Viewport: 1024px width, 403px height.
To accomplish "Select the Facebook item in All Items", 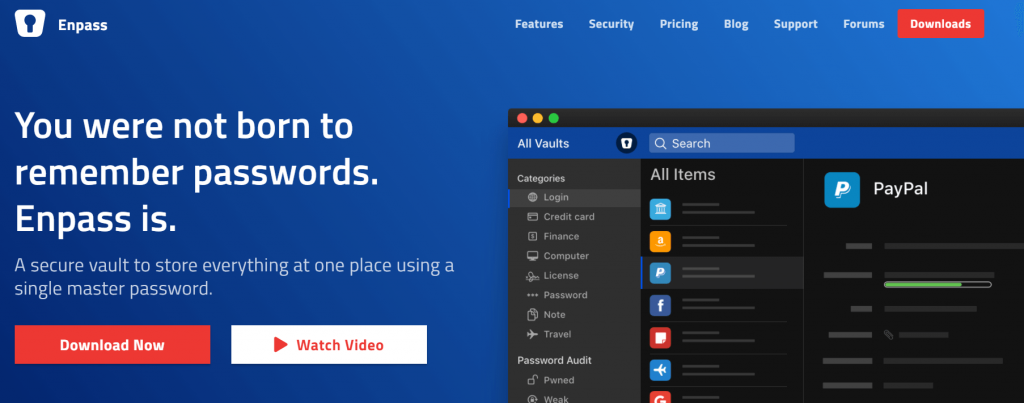I will pos(722,305).
